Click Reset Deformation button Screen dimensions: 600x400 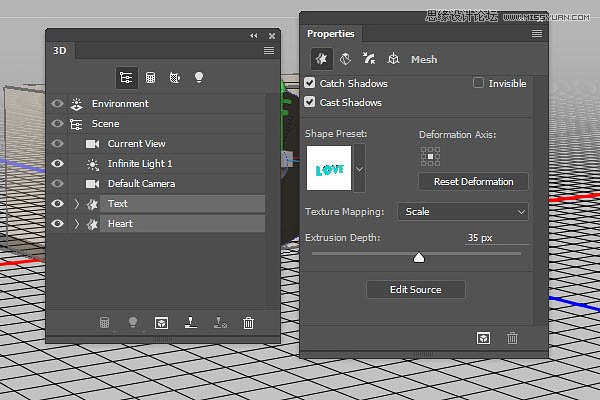[x=474, y=181]
